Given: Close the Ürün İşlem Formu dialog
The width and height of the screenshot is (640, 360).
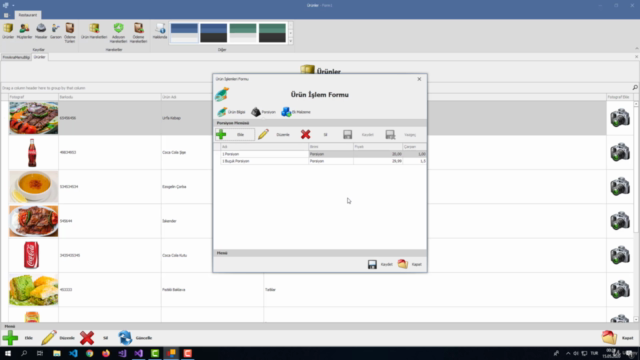Looking at the screenshot, I should click(x=419, y=79).
